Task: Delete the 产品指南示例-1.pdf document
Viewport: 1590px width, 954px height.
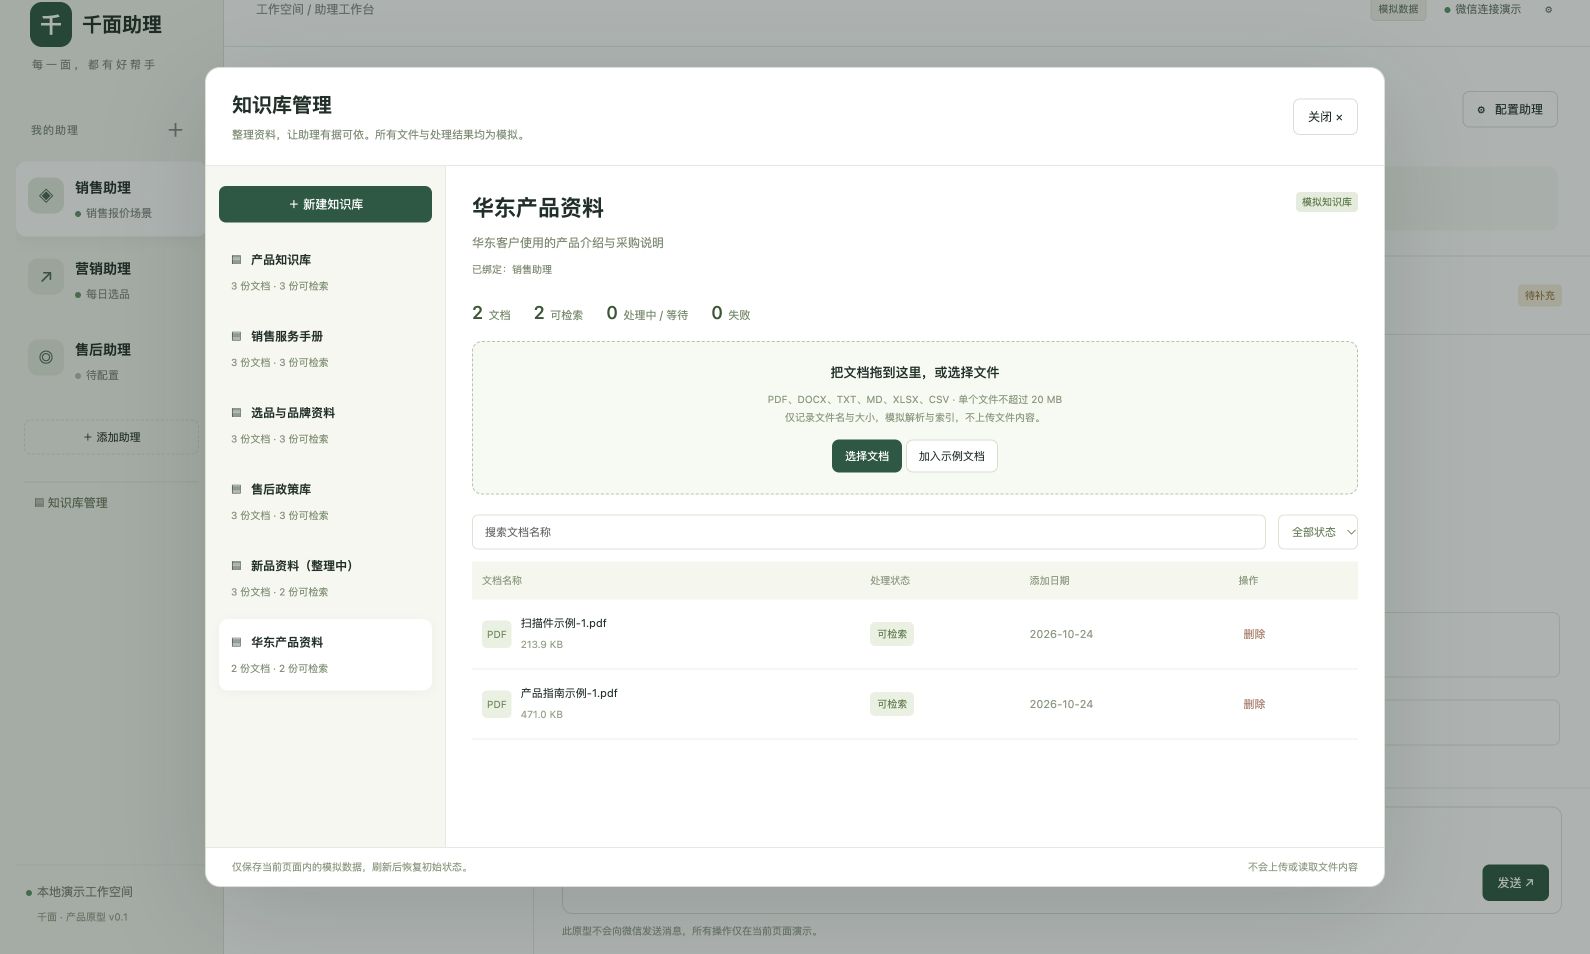Action: point(1254,704)
